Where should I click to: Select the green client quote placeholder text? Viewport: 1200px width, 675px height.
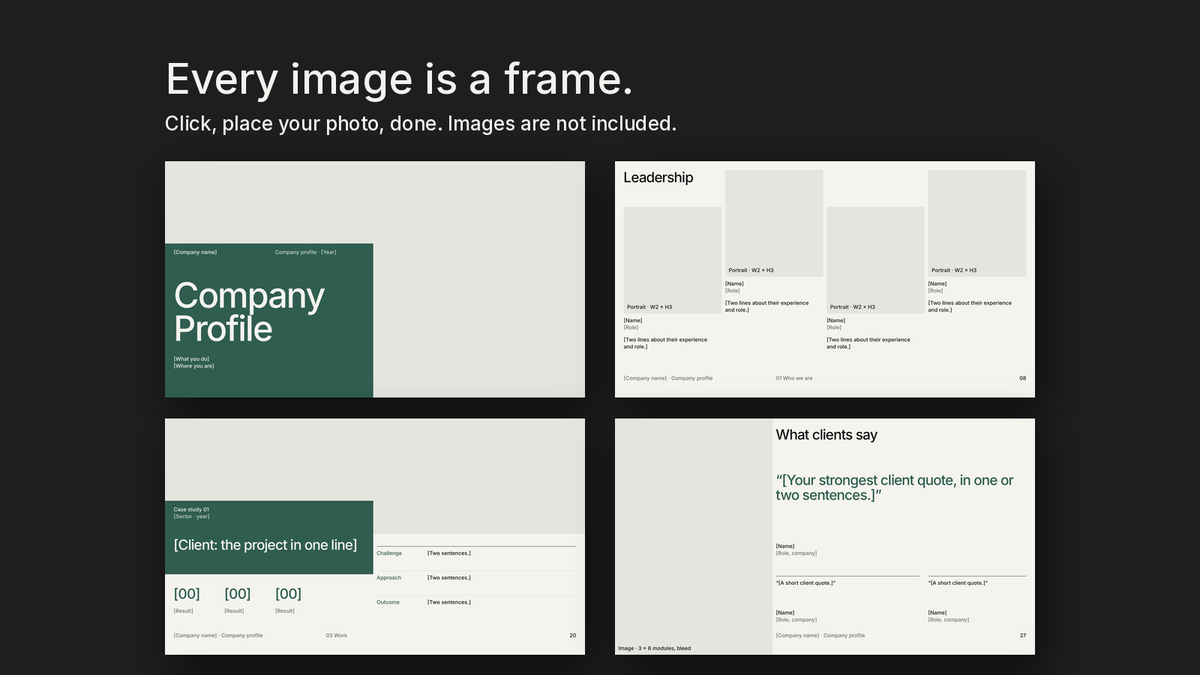tap(895, 488)
